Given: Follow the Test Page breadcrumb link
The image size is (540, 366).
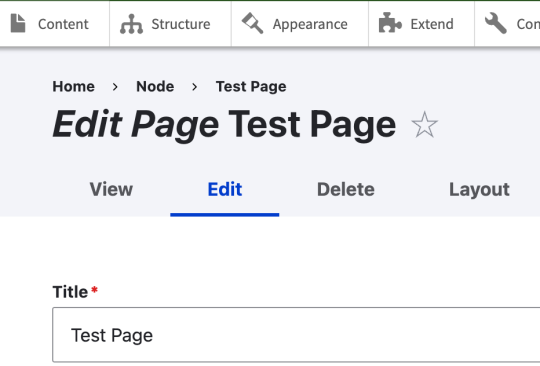Looking at the screenshot, I should click(x=251, y=87).
